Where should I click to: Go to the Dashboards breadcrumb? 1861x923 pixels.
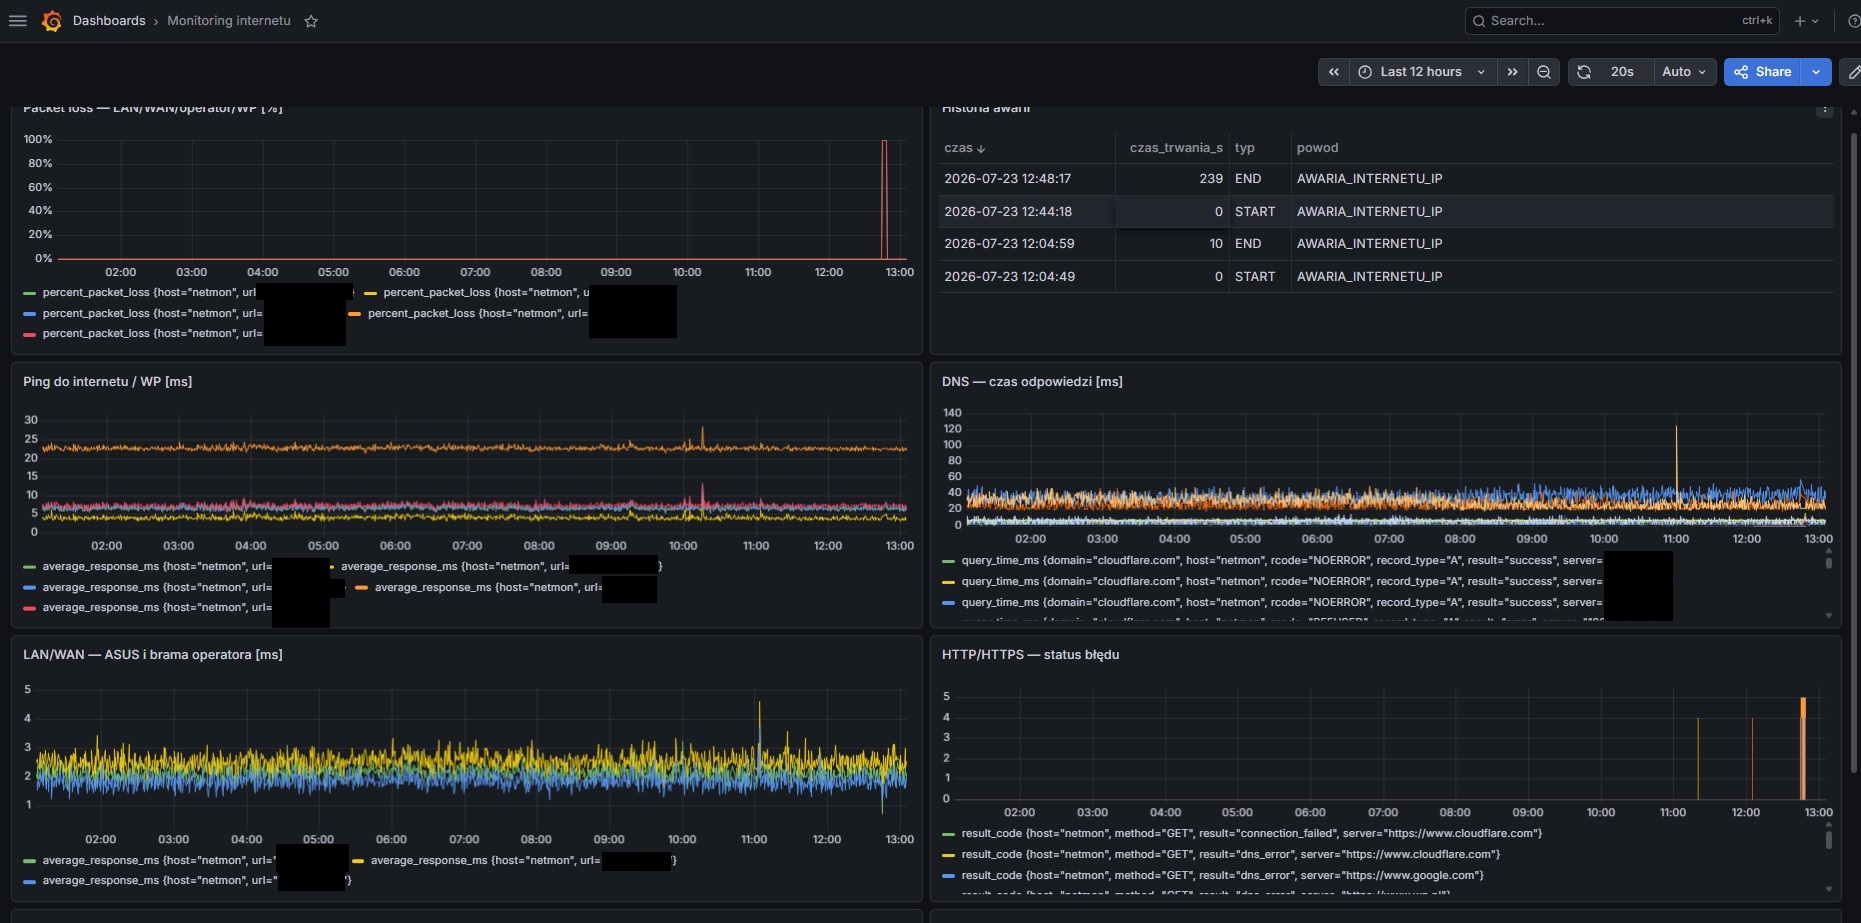(109, 21)
